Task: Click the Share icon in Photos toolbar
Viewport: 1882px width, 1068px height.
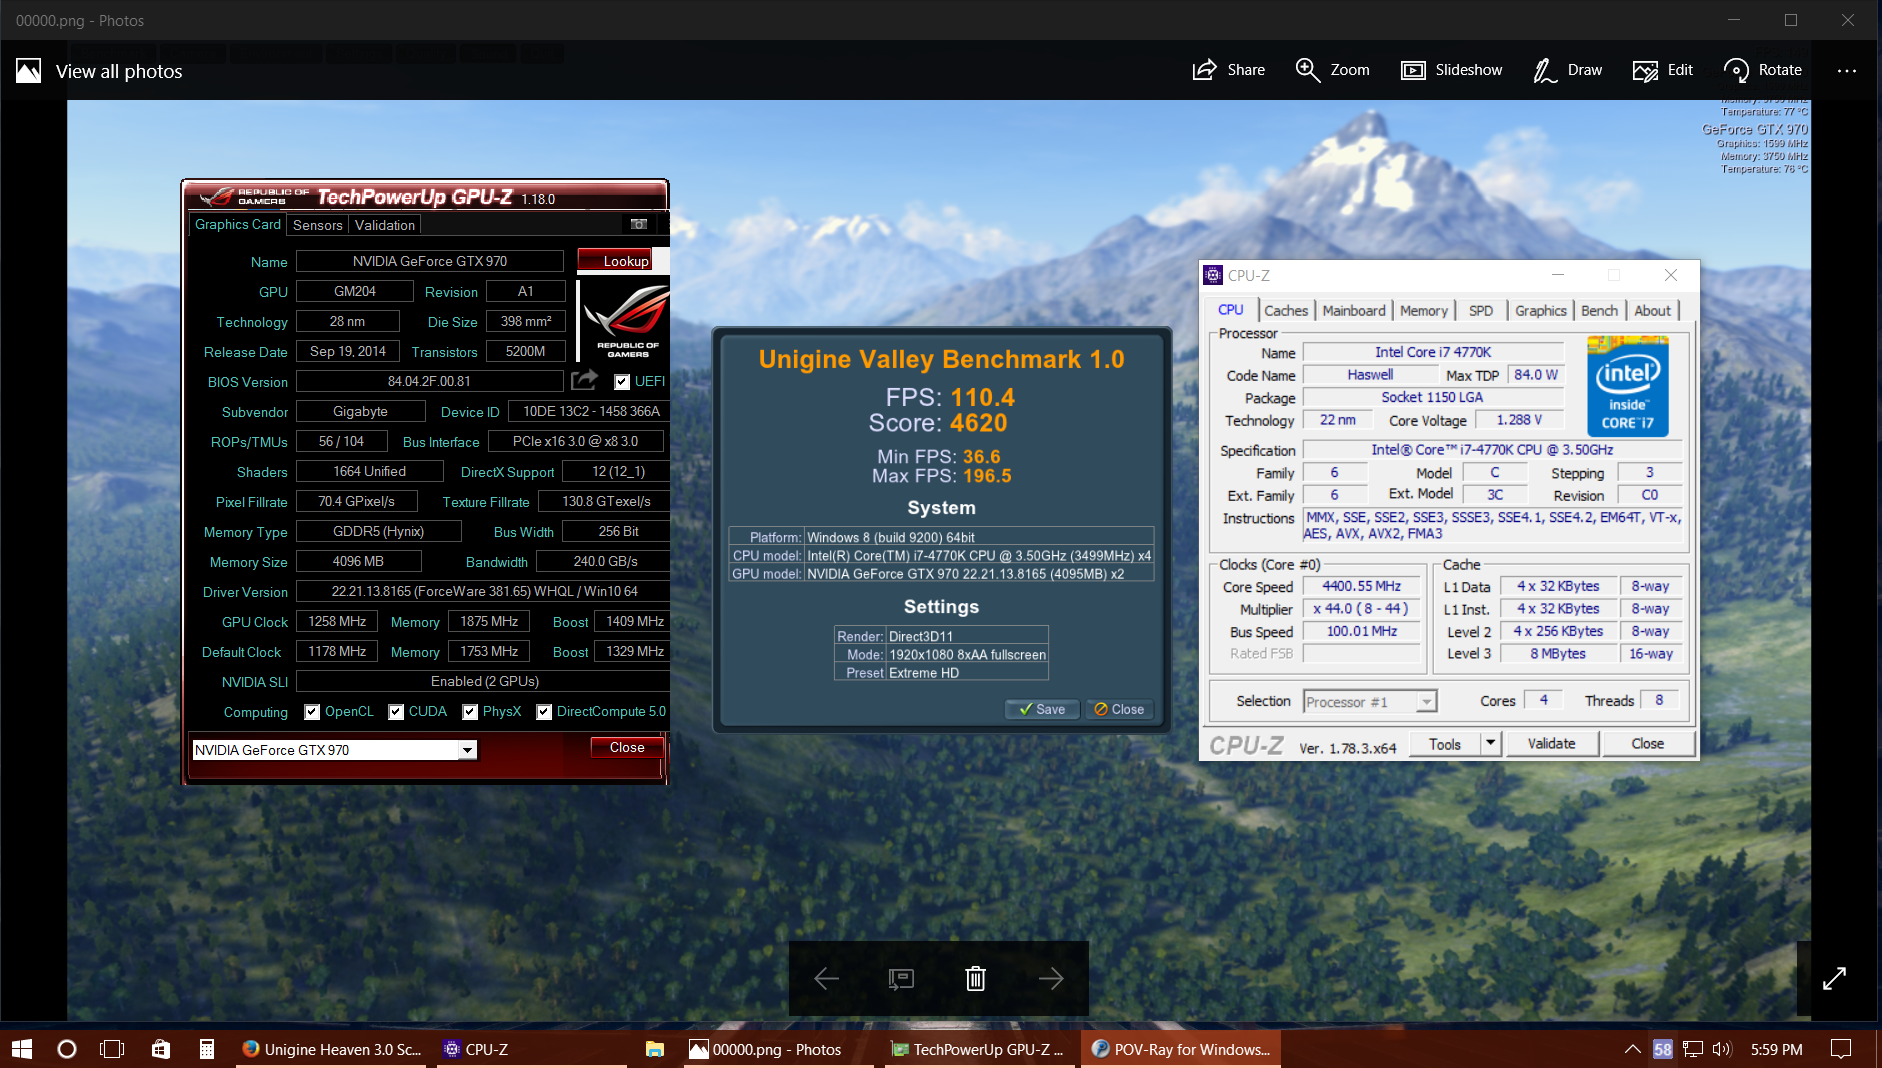Action: pyautogui.click(x=1204, y=70)
